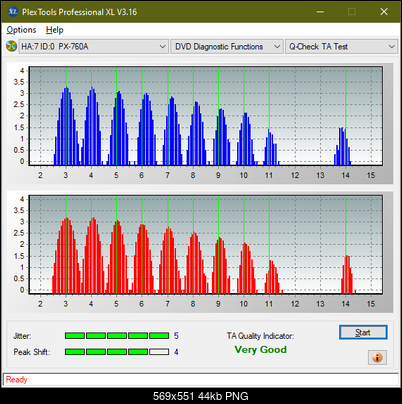The height and width of the screenshot is (404, 402).
Task: Click the PlexTools XL title bar icon
Action: point(13,12)
